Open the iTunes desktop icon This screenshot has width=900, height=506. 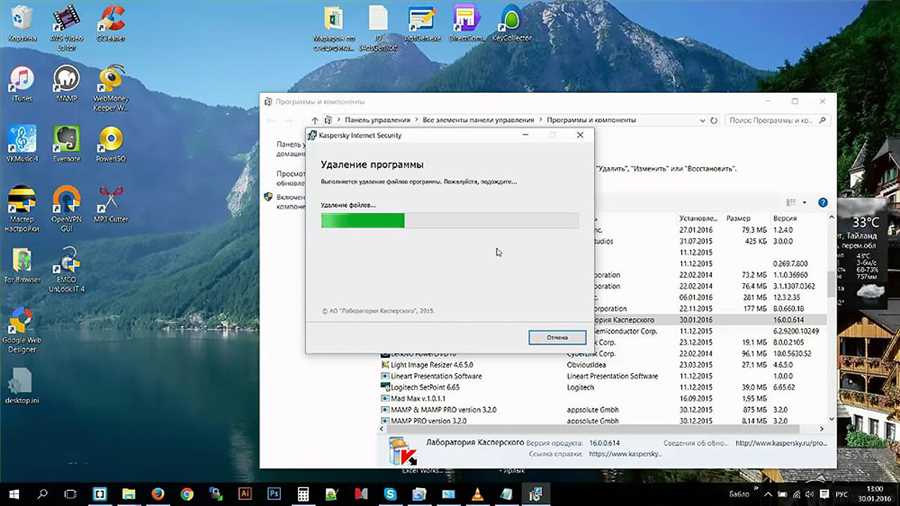click(x=22, y=84)
